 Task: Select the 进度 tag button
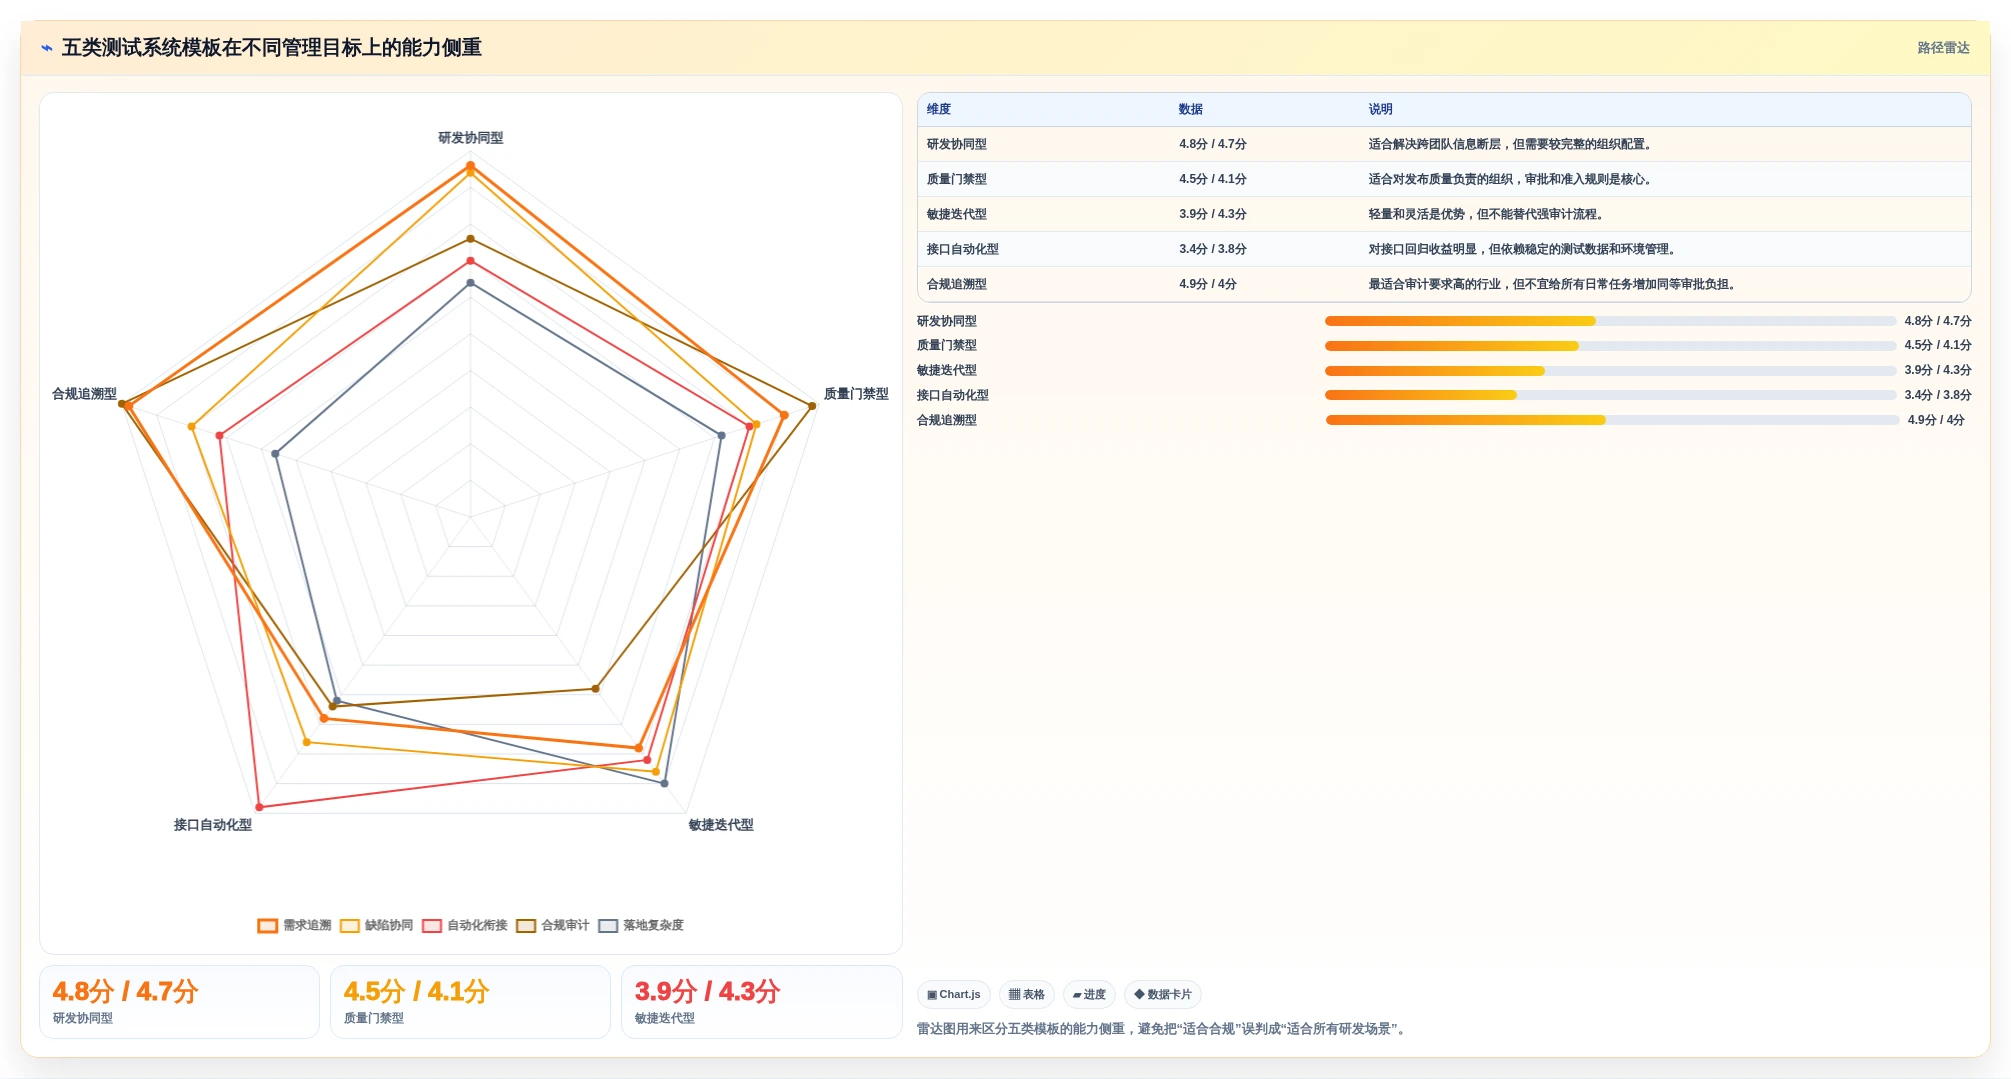click(1089, 994)
